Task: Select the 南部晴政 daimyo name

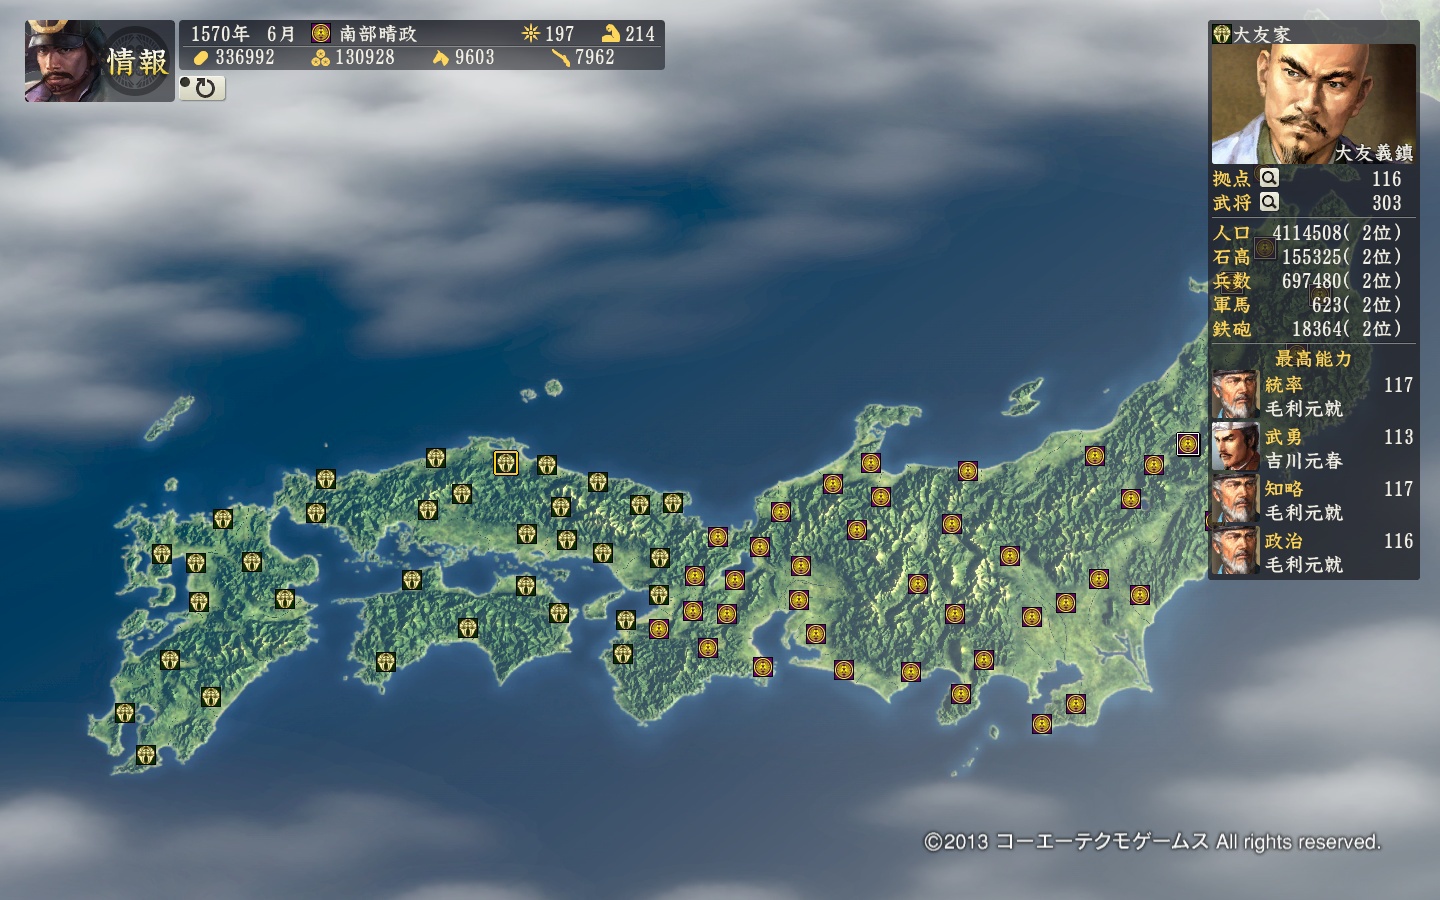Action: pos(377,33)
